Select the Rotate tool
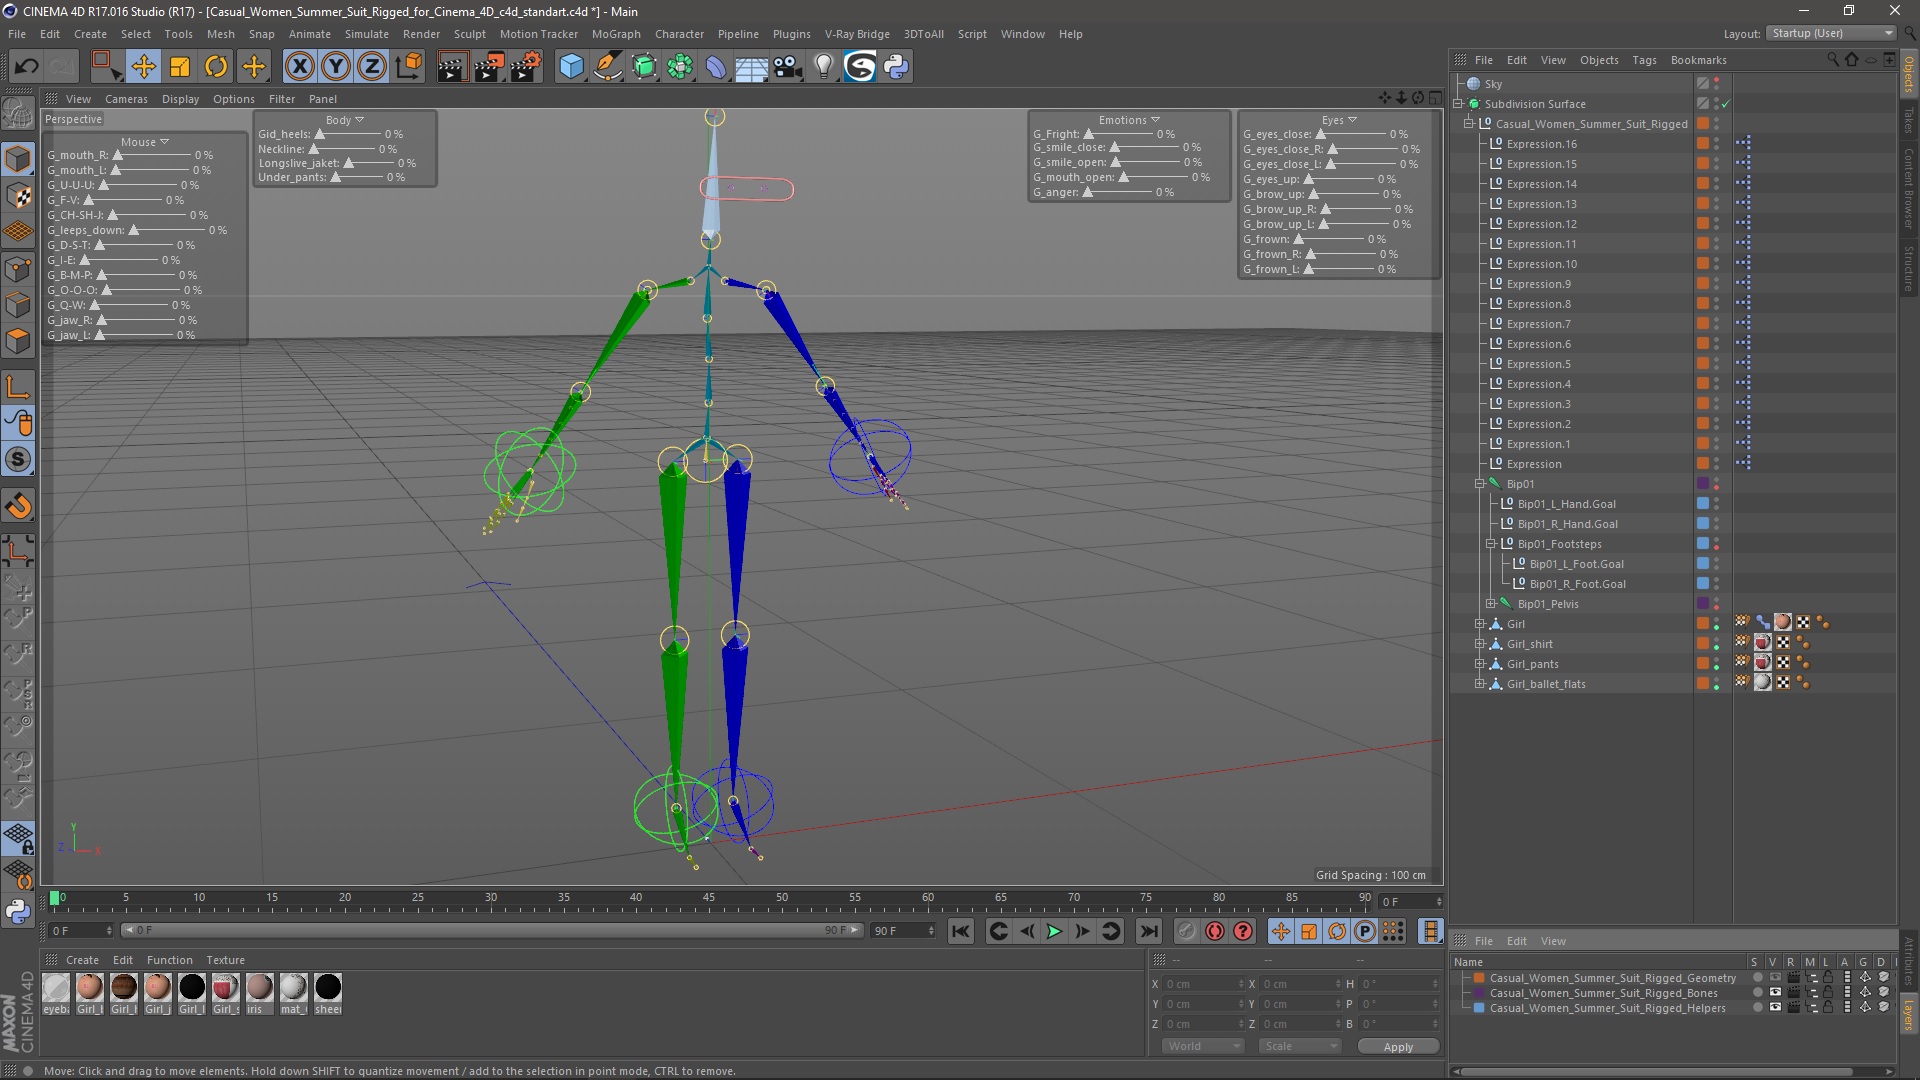This screenshot has width=1920, height=1080. 216,67
